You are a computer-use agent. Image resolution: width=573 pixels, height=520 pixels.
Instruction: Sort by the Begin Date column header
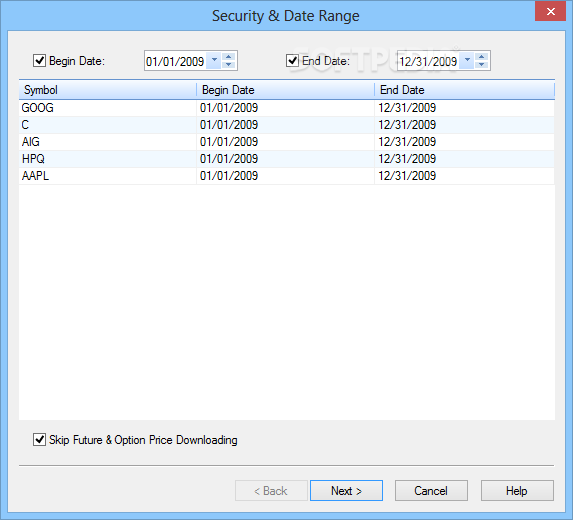coord(285,90)
